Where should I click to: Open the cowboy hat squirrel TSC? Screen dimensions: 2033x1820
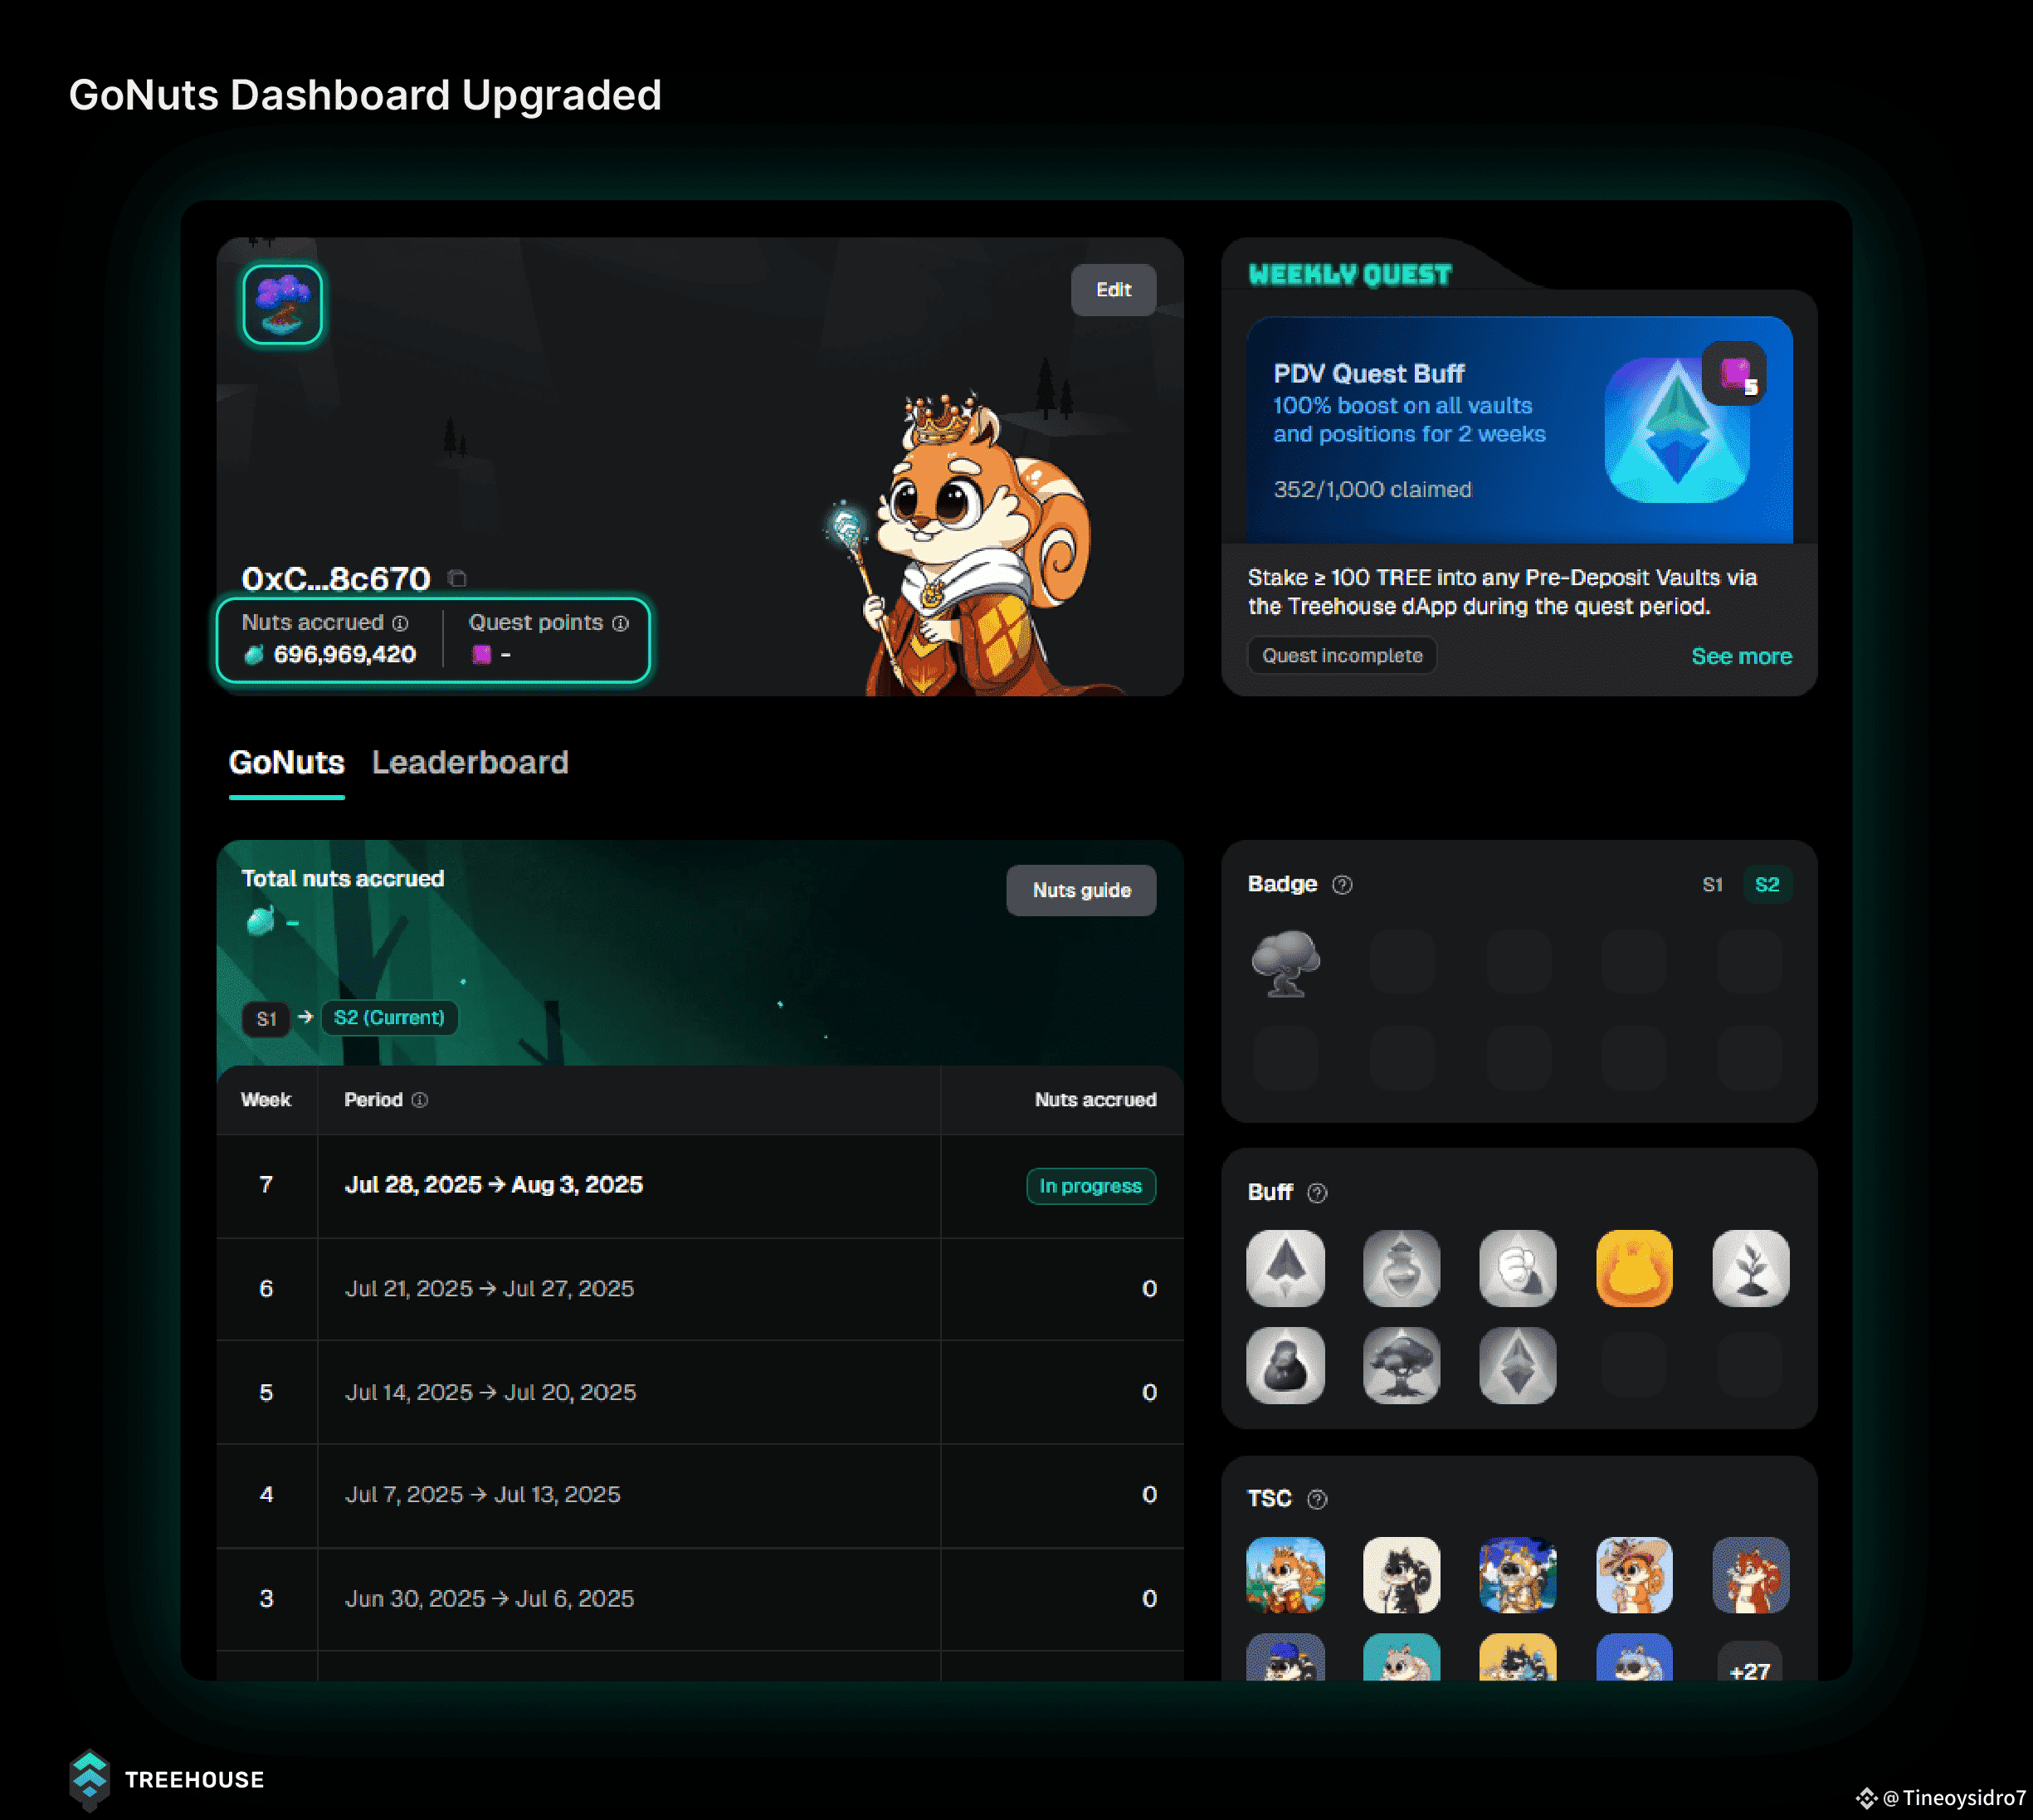1634,1575
